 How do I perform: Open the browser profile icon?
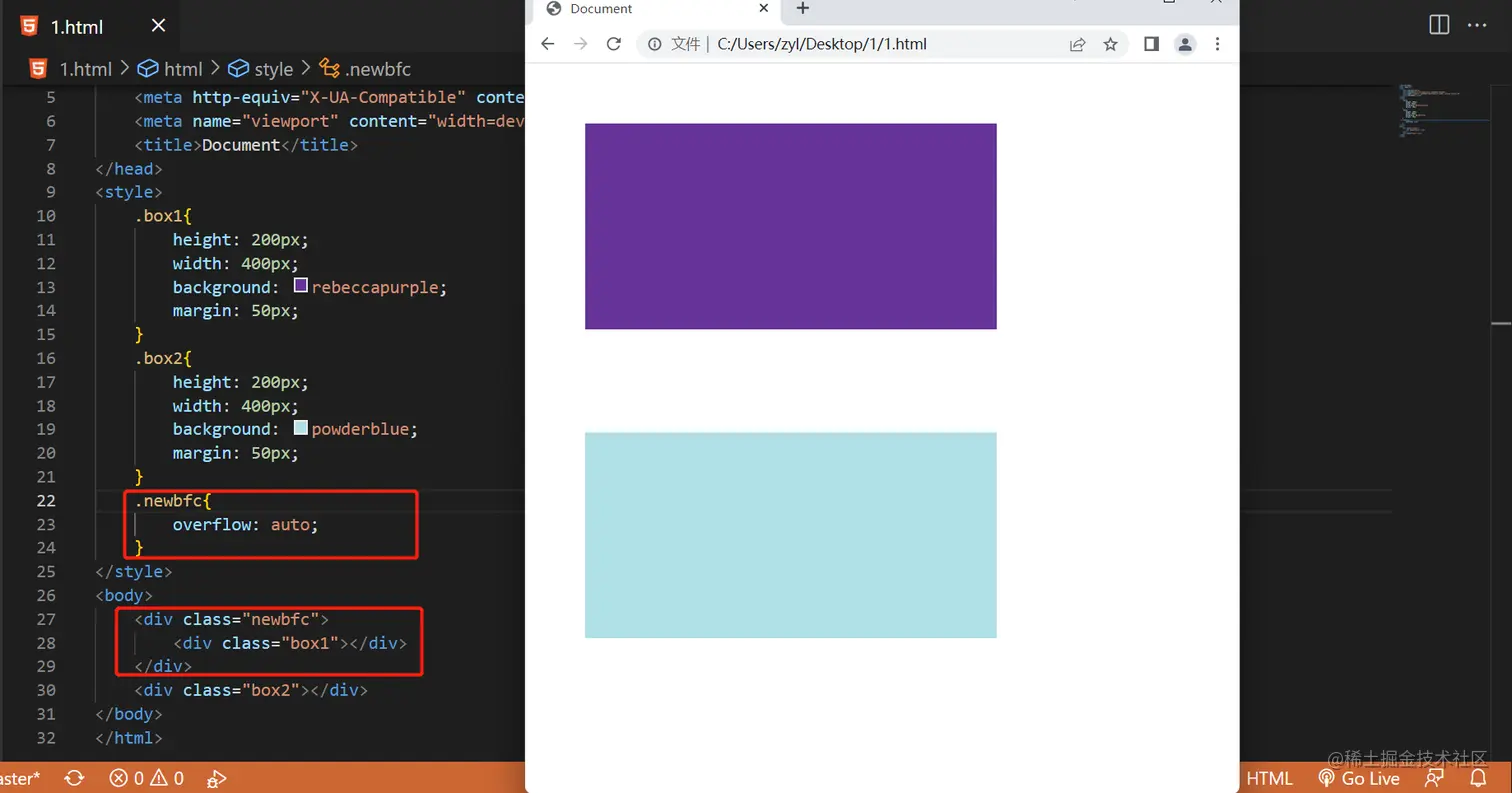[x=1185, y=44]
